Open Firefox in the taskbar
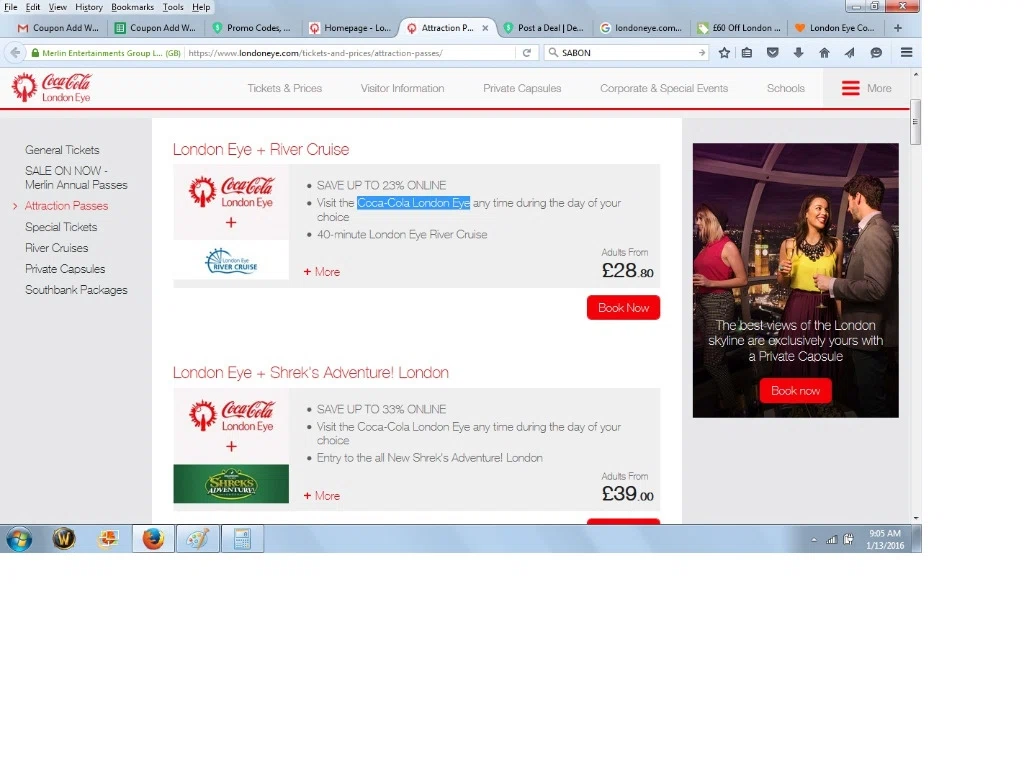 click(153, 539)
